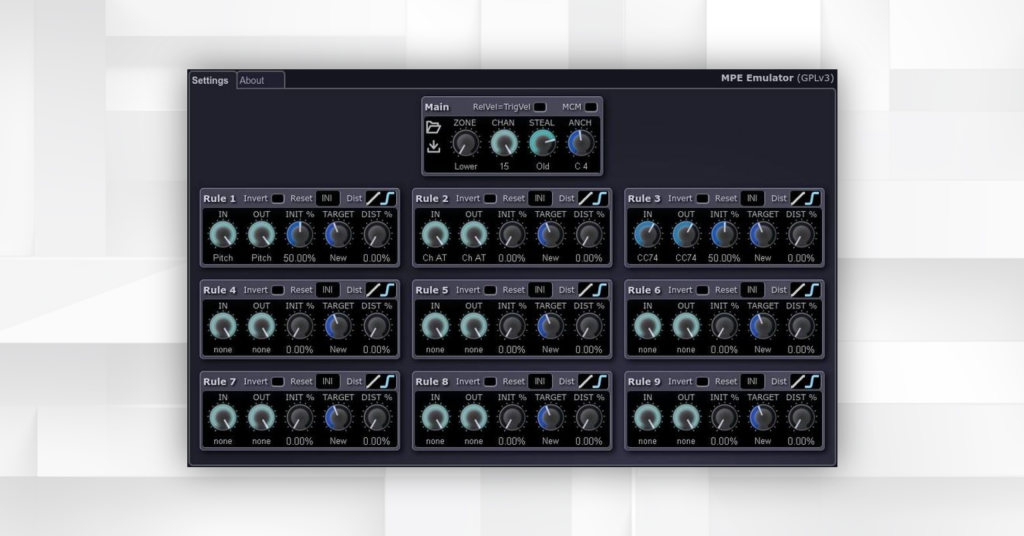Click the ANCH knob in Main

[580, 144]
